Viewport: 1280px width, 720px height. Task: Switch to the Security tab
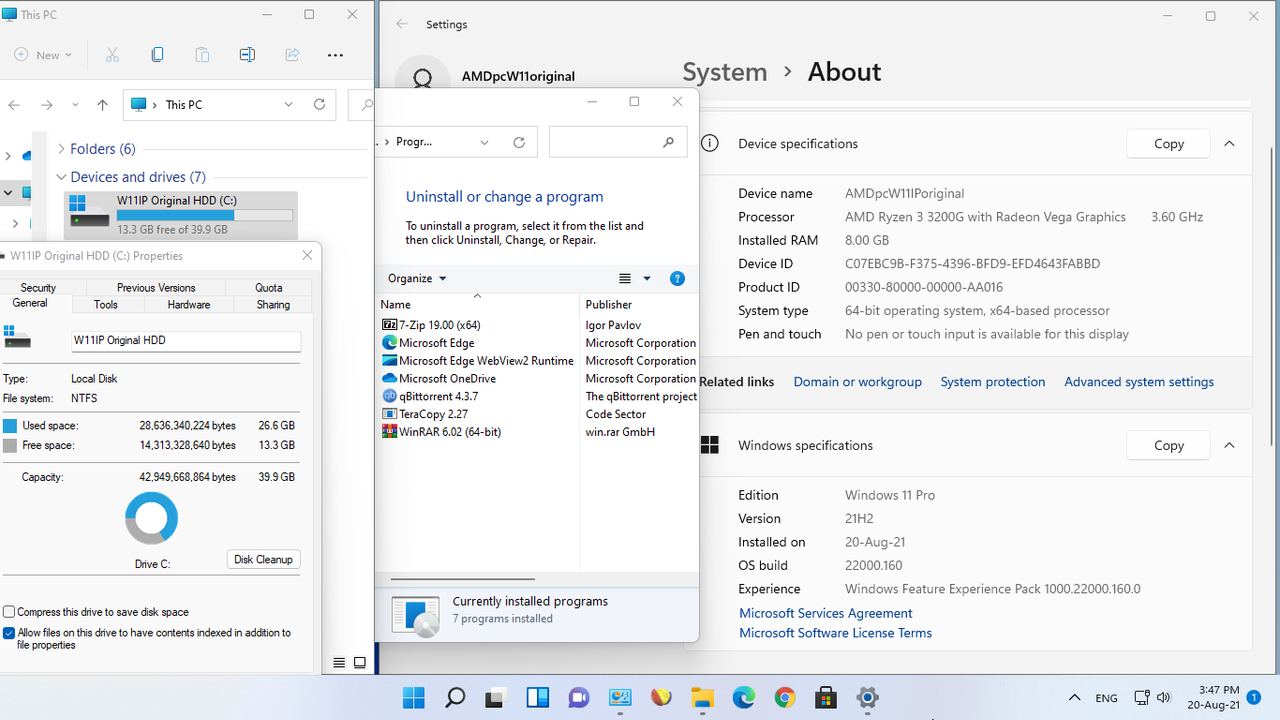pos(37,287)
